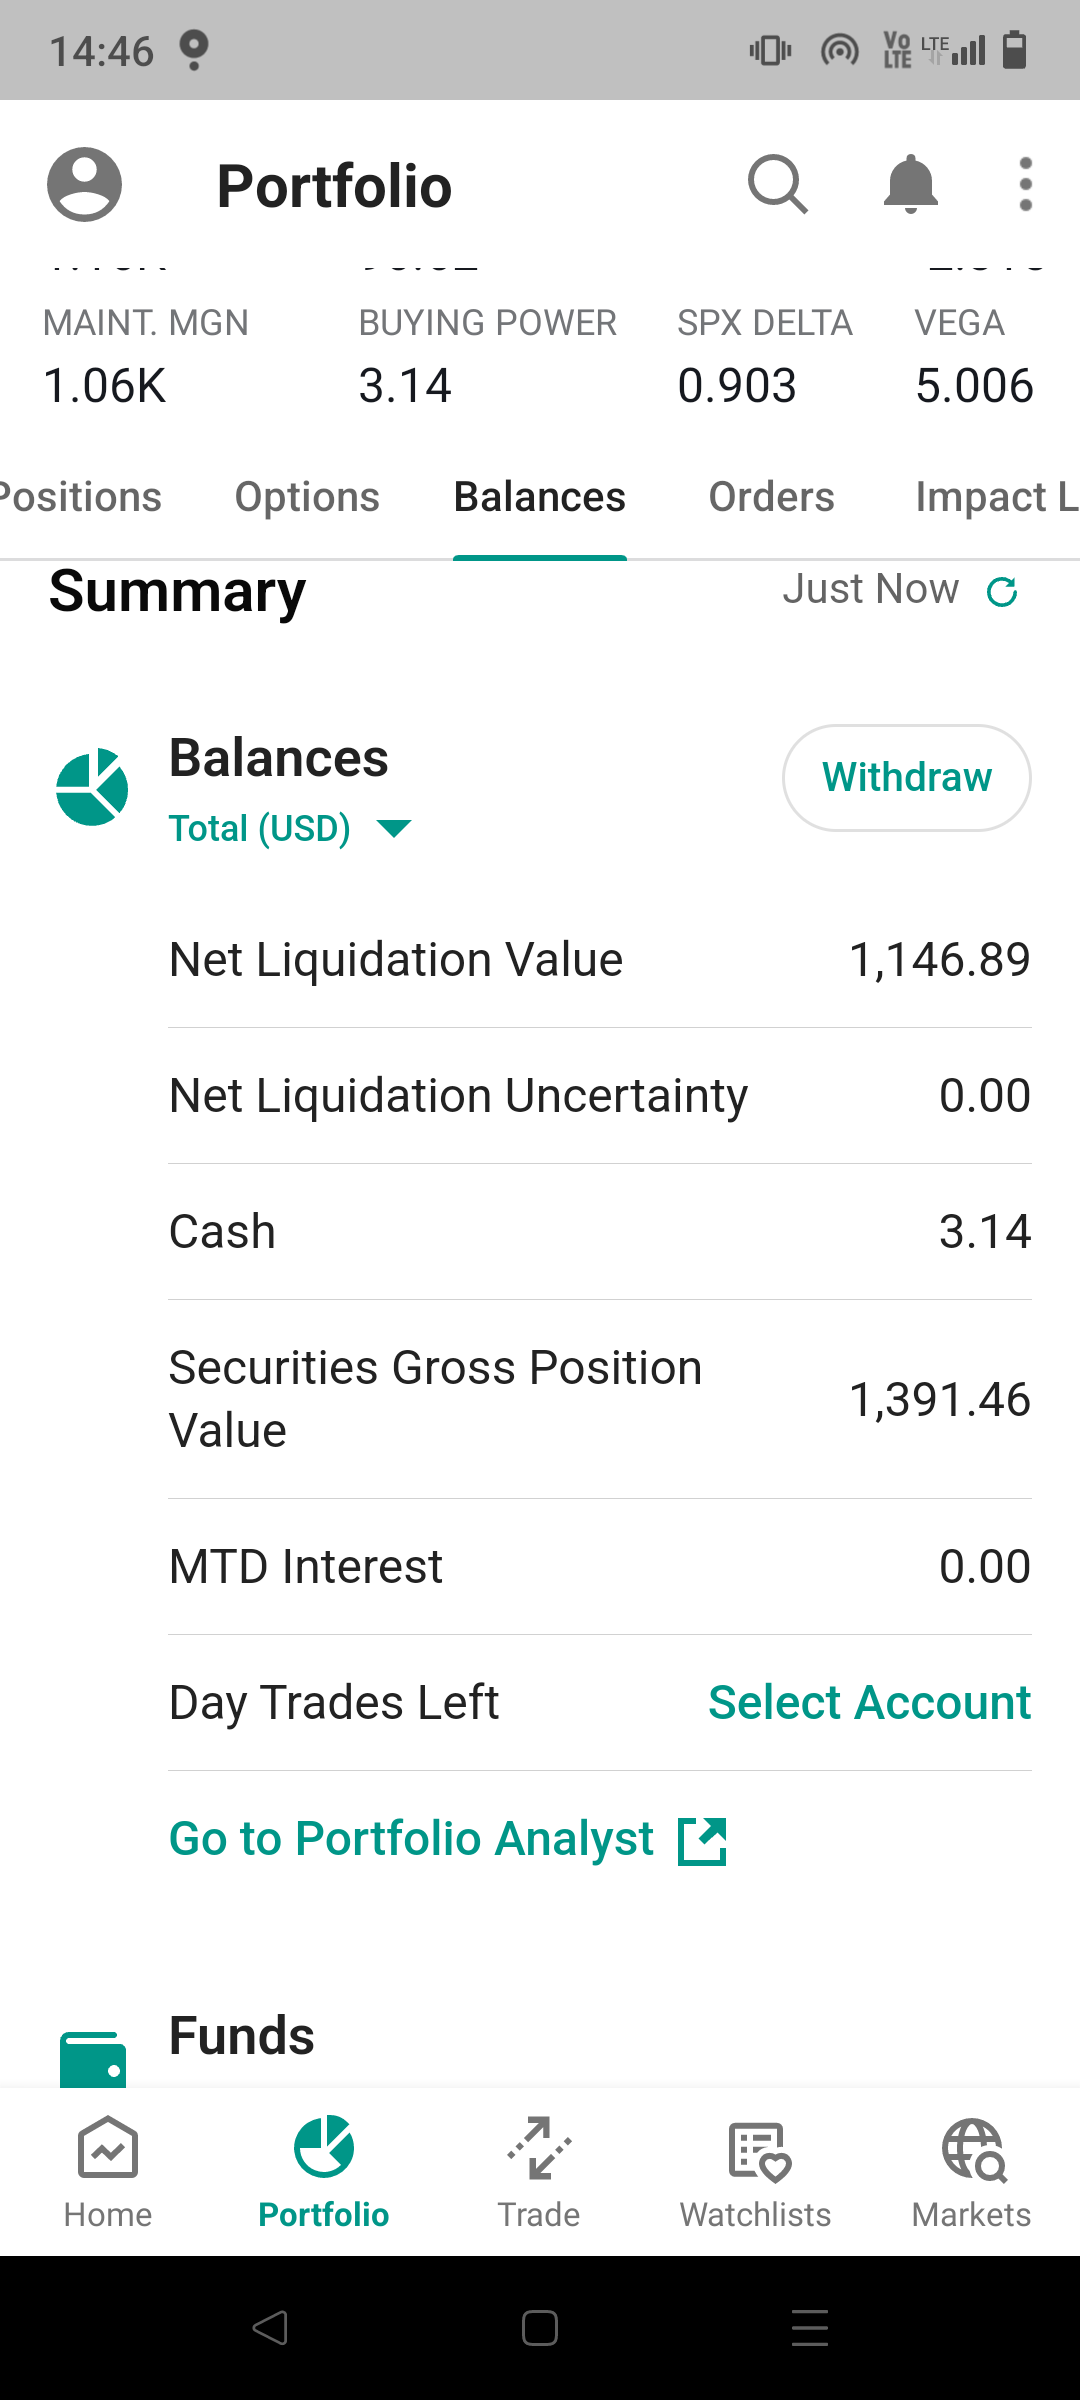Open Watchlists in the bottom navigation
Screen dimensions: 1080x2400
755,2172
